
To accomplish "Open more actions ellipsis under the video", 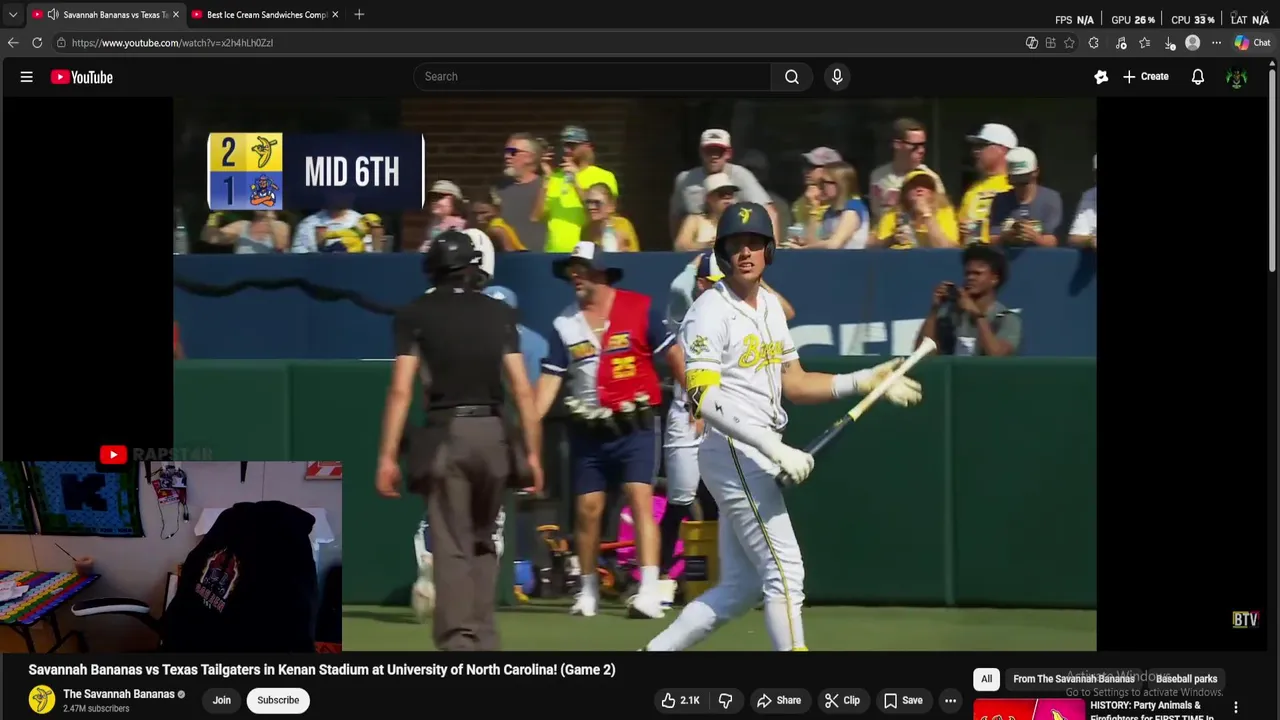I will pyautogui.click(x=951, y=701).
